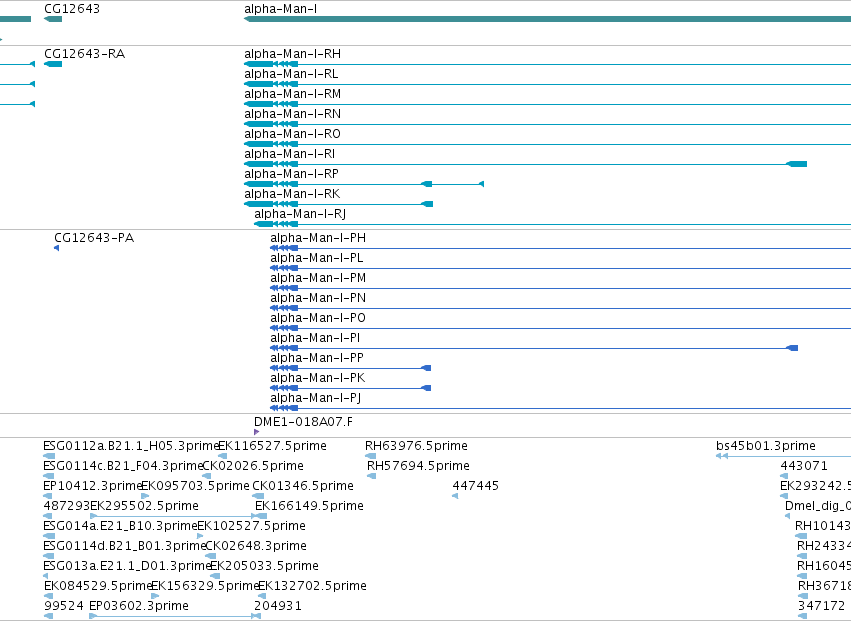851x621 pixels.
Task: Click EST RH16045 label
Action: click(824, 566)
